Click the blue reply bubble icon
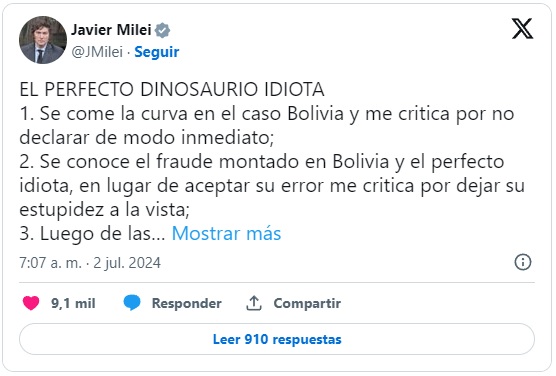The width and height of the screenshot is (556, 376). point(132,303)
